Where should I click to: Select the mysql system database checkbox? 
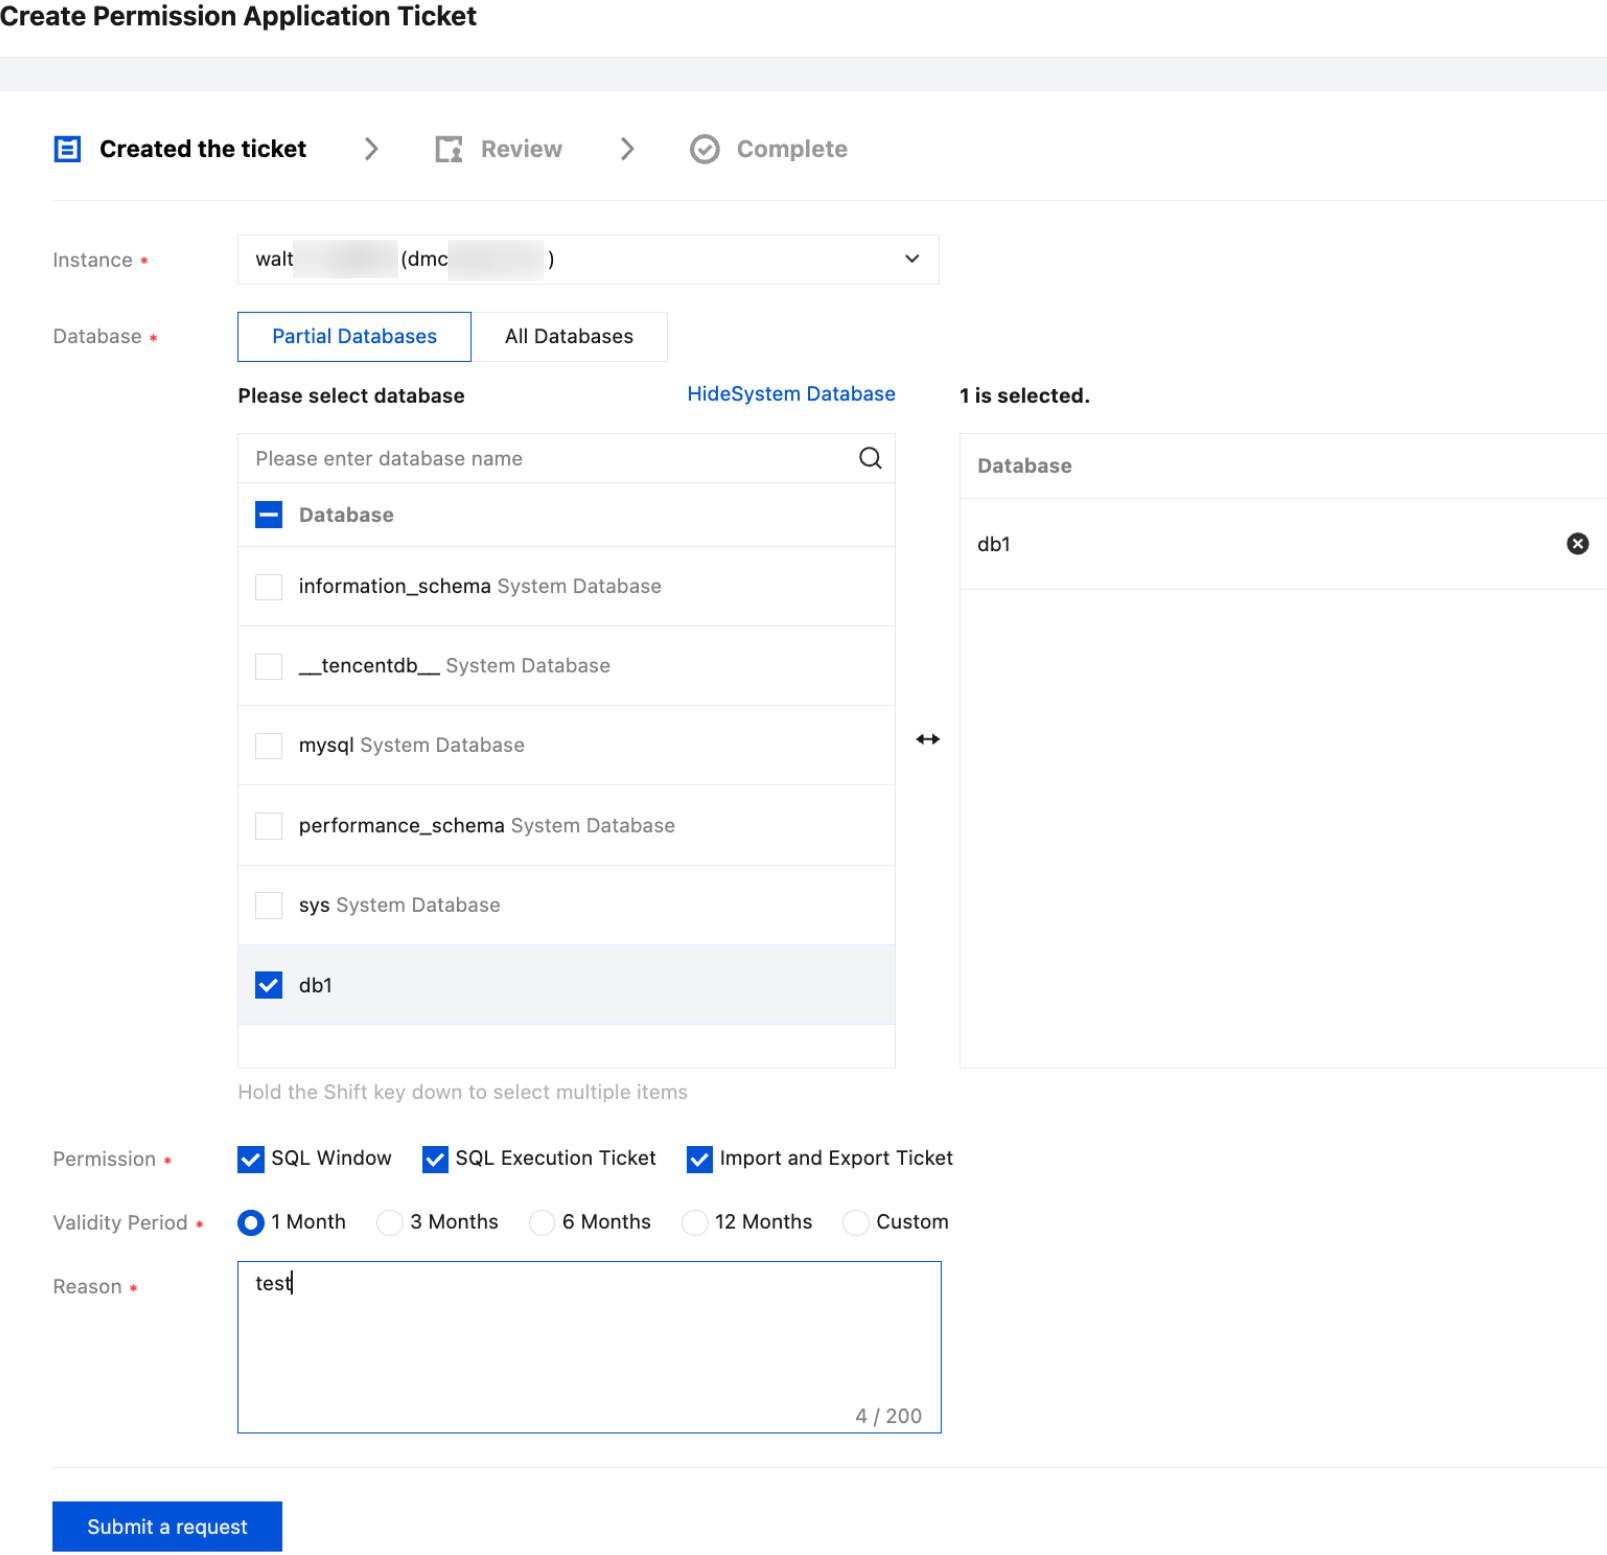point(269,746)
